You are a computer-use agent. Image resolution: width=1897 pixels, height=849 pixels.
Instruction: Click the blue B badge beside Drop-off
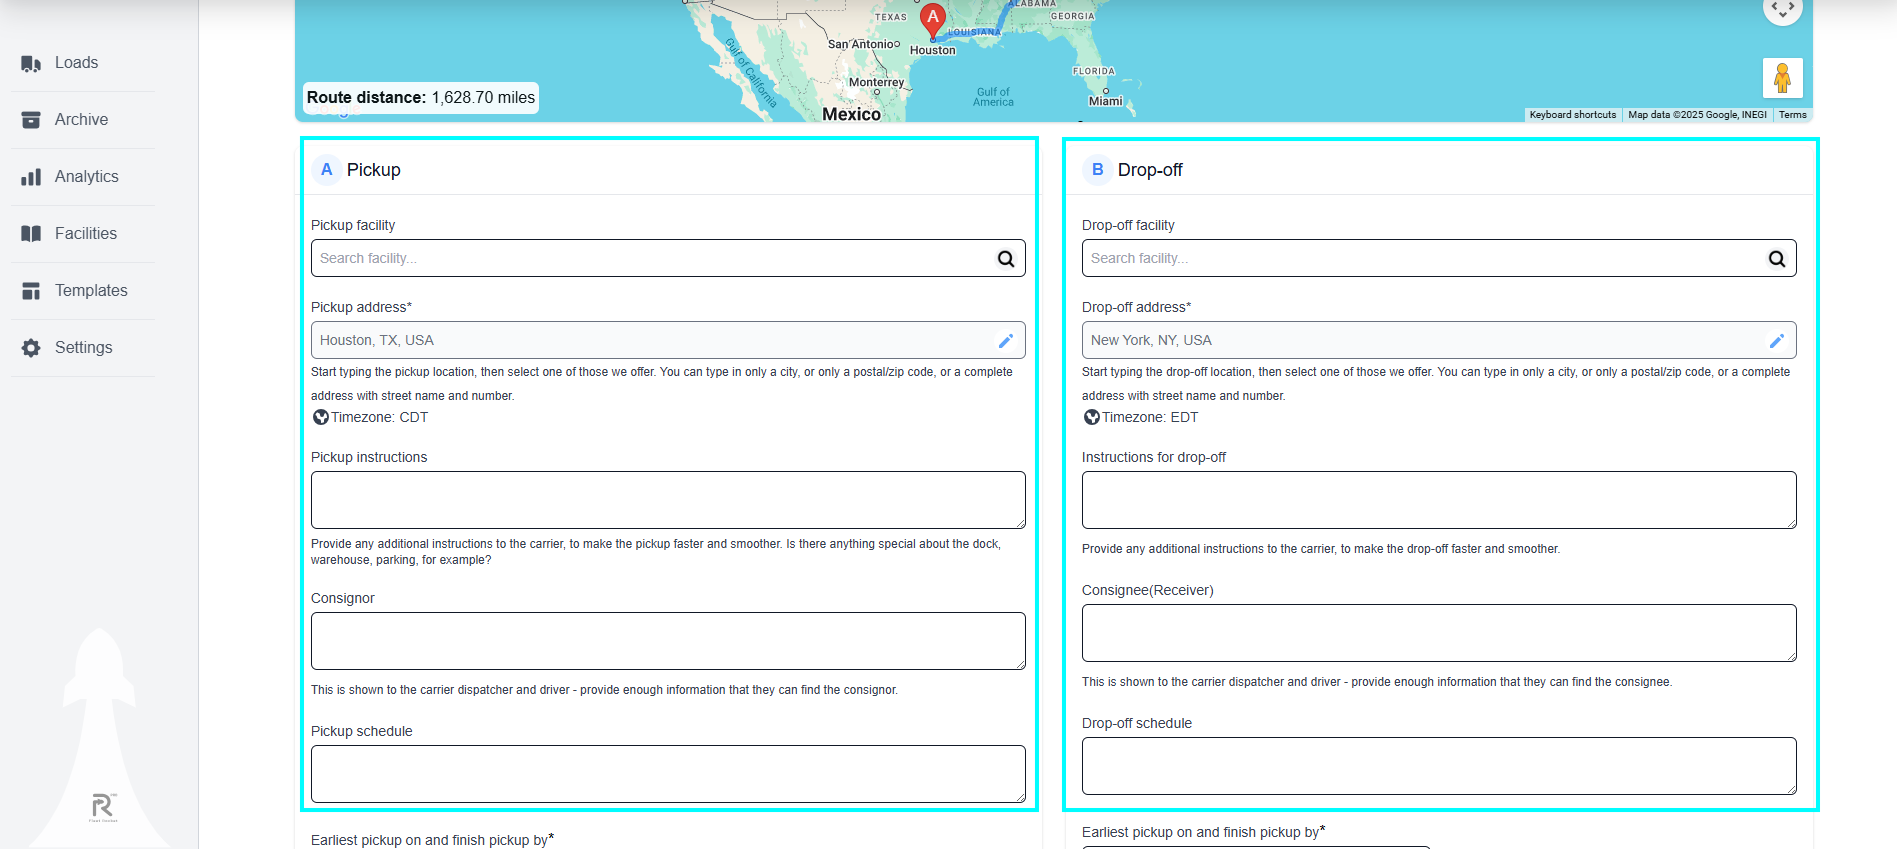(1097, 170)
